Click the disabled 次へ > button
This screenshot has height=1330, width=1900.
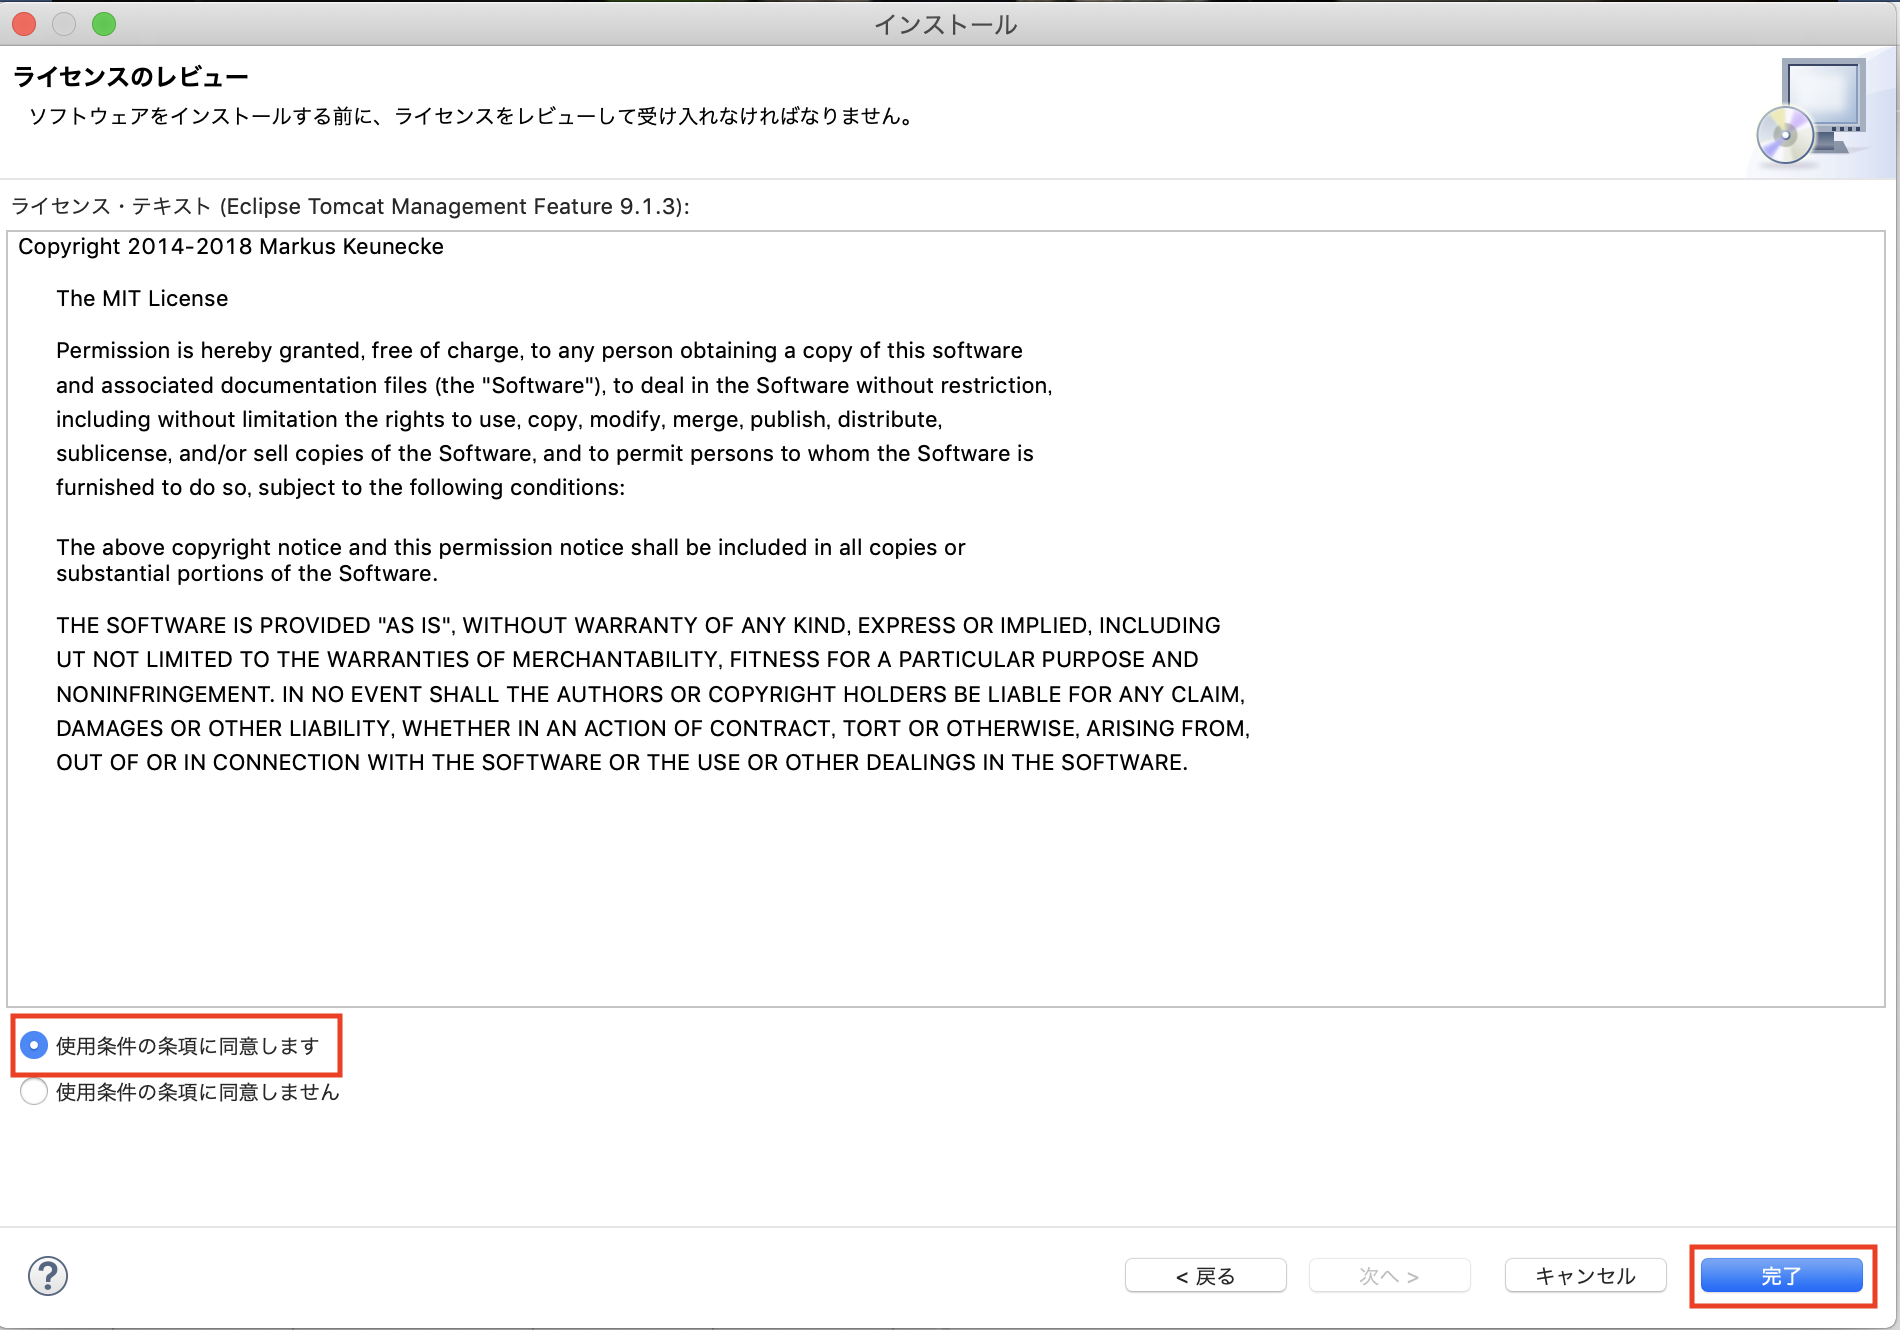1389,1276
